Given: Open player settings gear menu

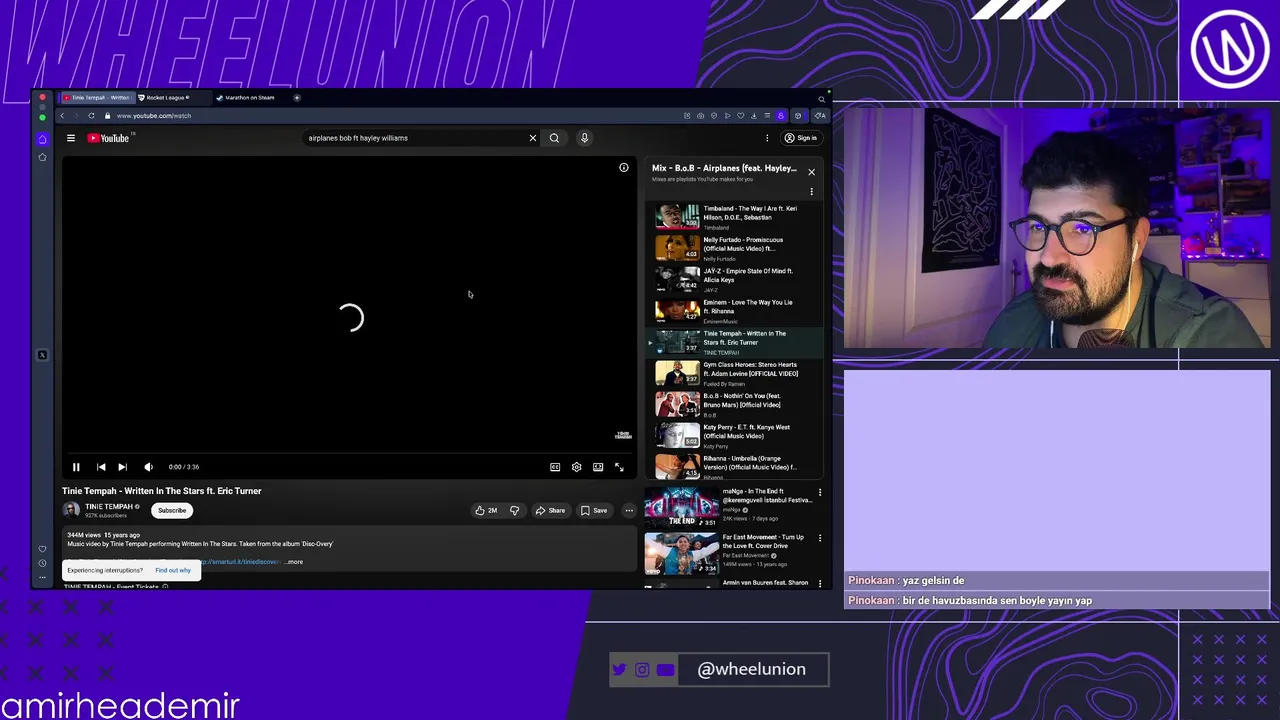Looking at the screenshot, I should 576,467.
